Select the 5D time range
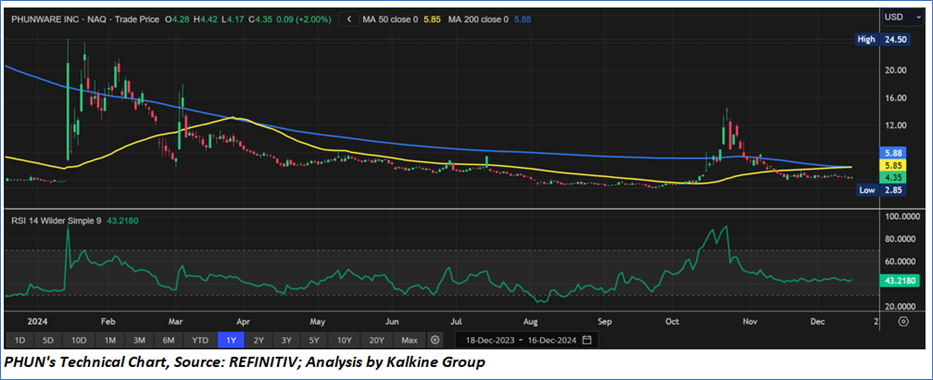 [48, 340]
